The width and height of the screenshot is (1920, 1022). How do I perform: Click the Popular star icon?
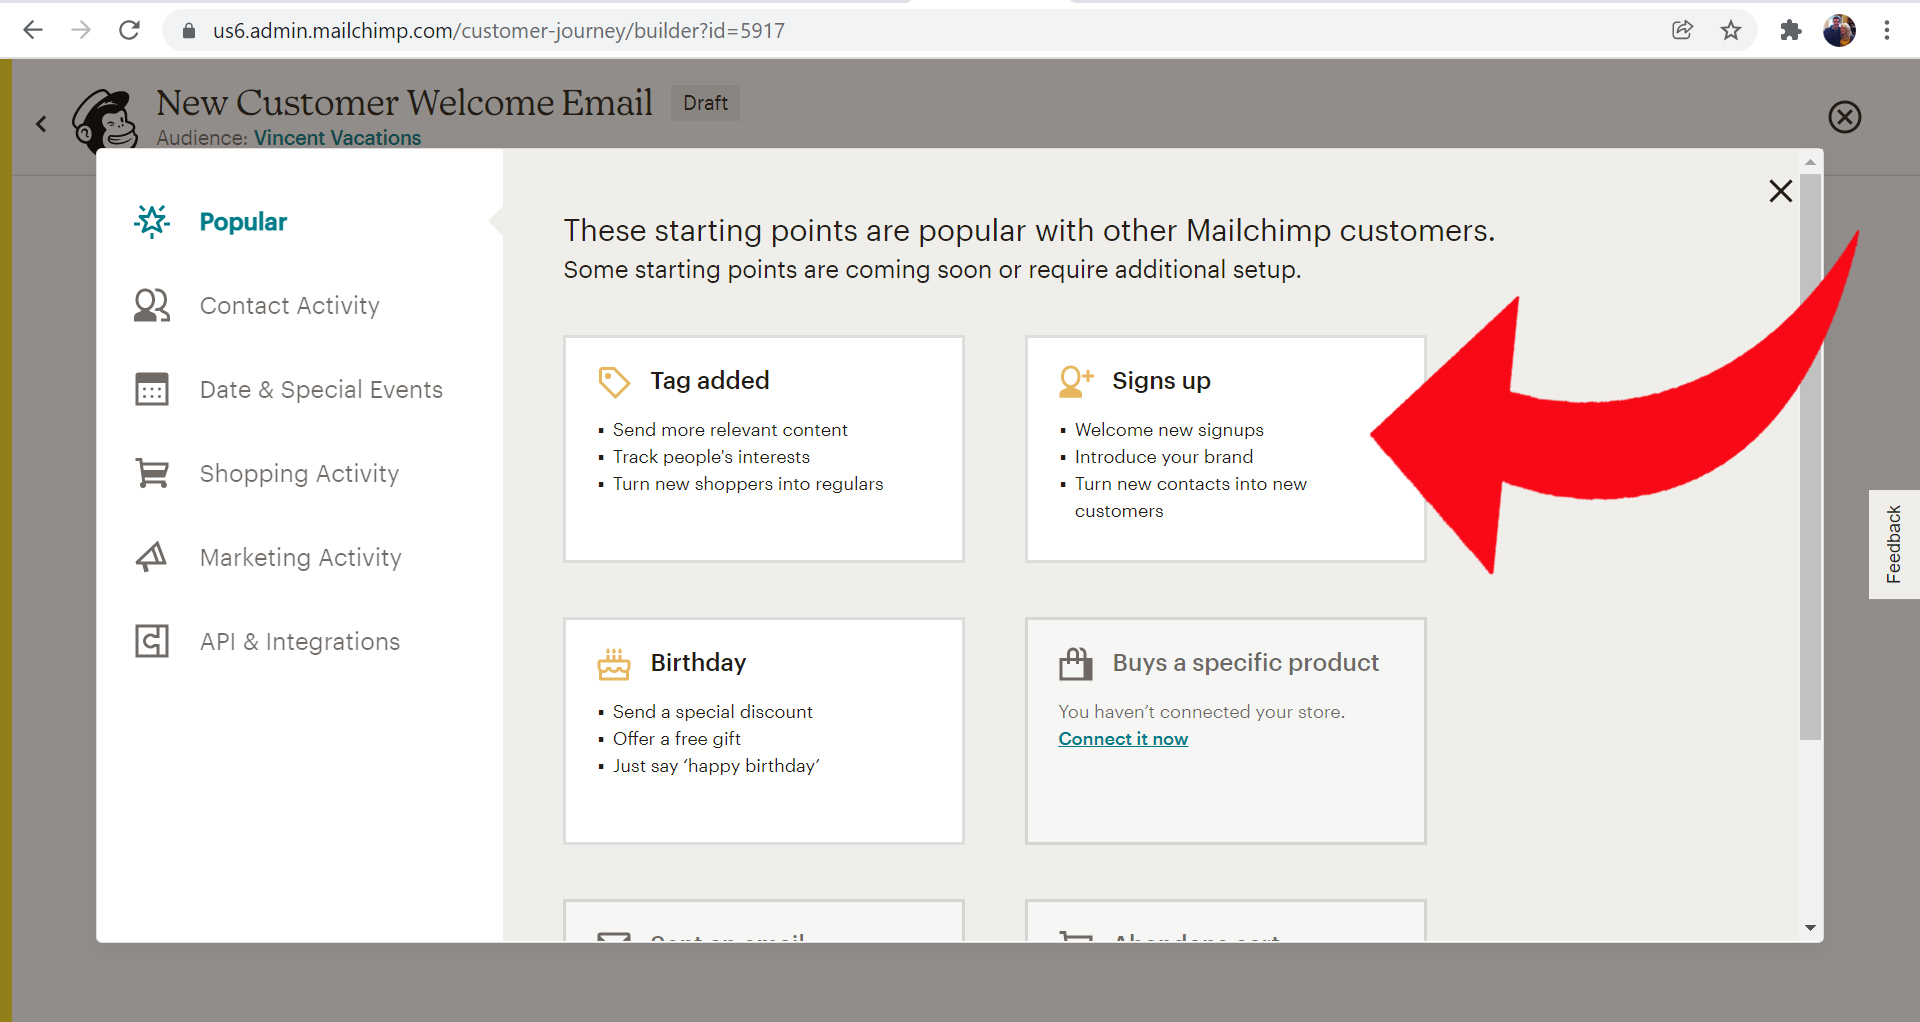152,221
